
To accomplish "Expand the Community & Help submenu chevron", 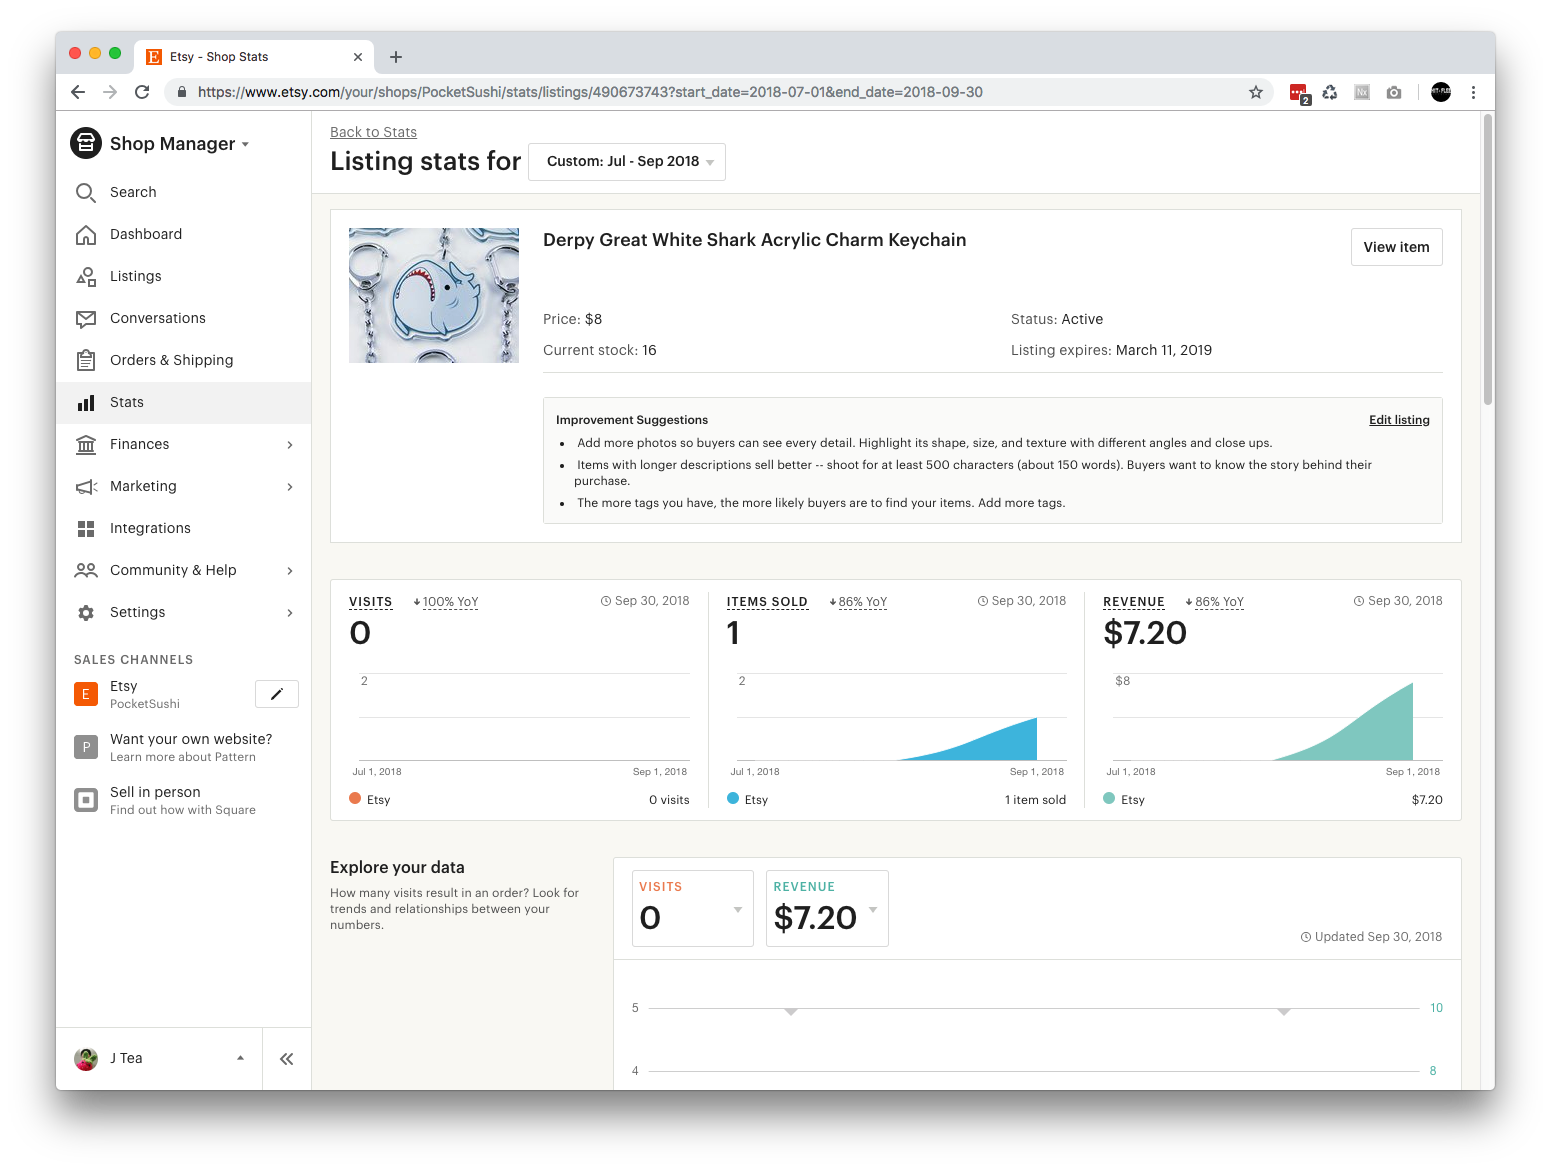I will (290, 571).
